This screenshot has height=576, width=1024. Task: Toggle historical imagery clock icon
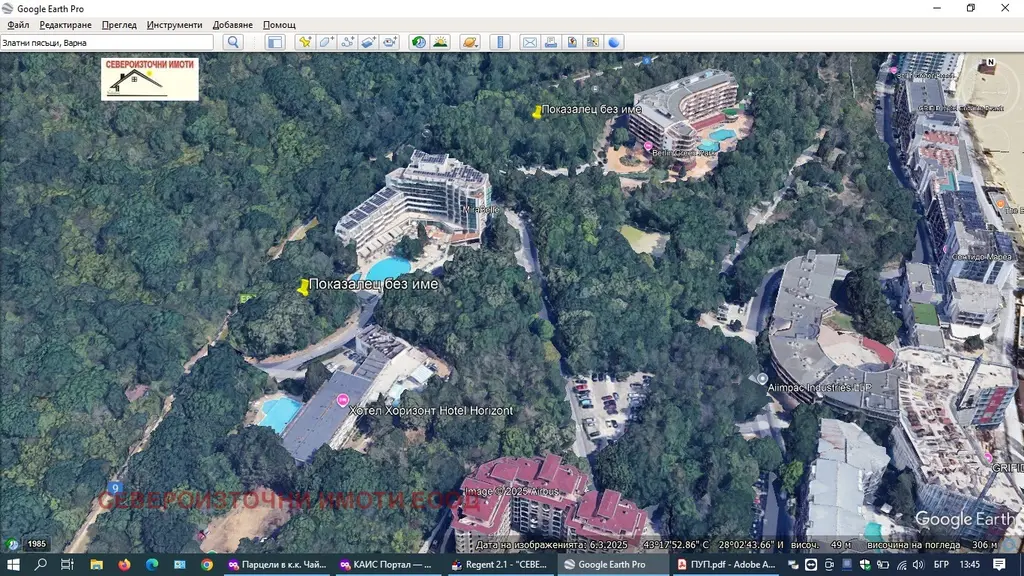click(x=418, y=42)
